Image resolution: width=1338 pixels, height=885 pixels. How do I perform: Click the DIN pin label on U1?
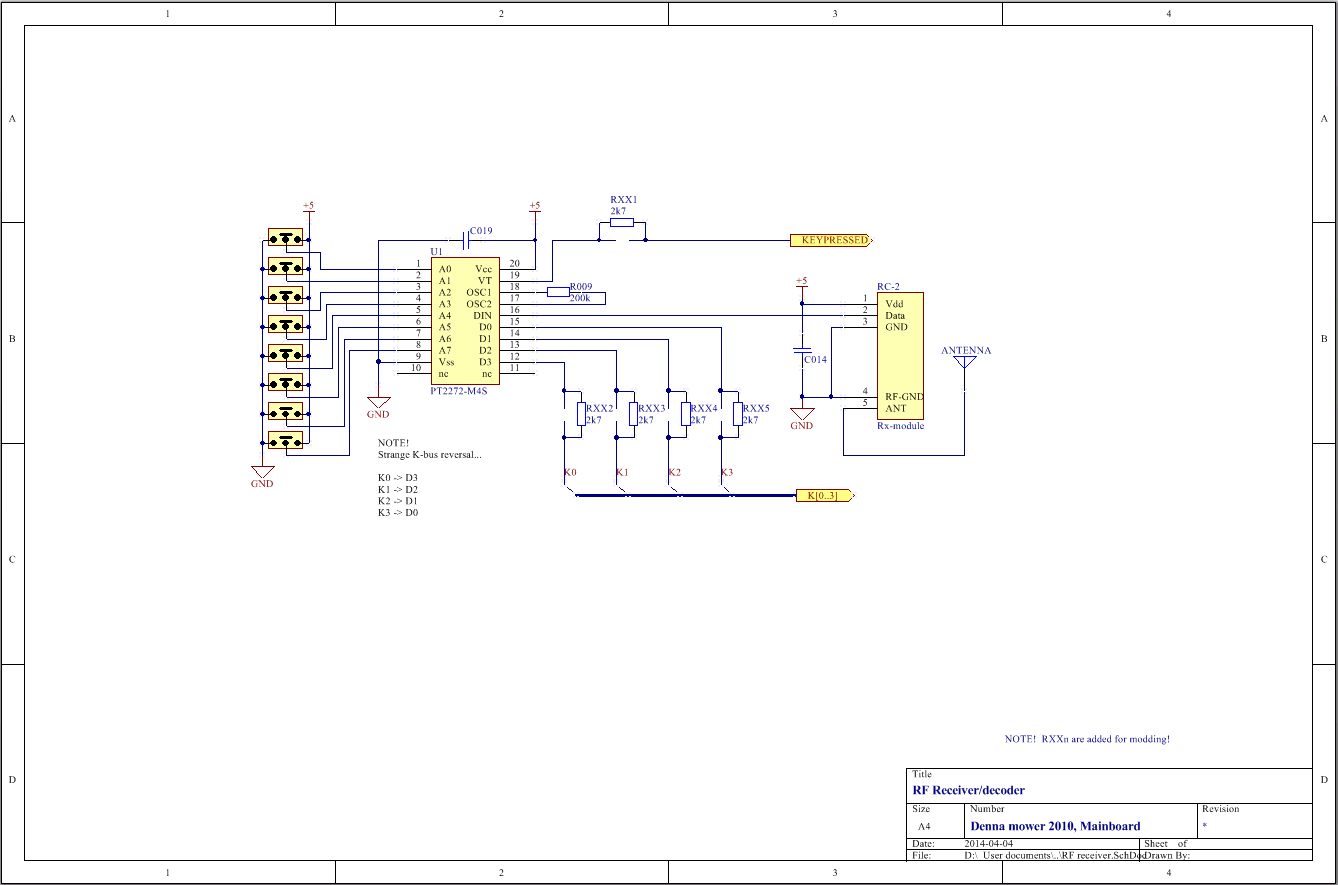(483, 315)
